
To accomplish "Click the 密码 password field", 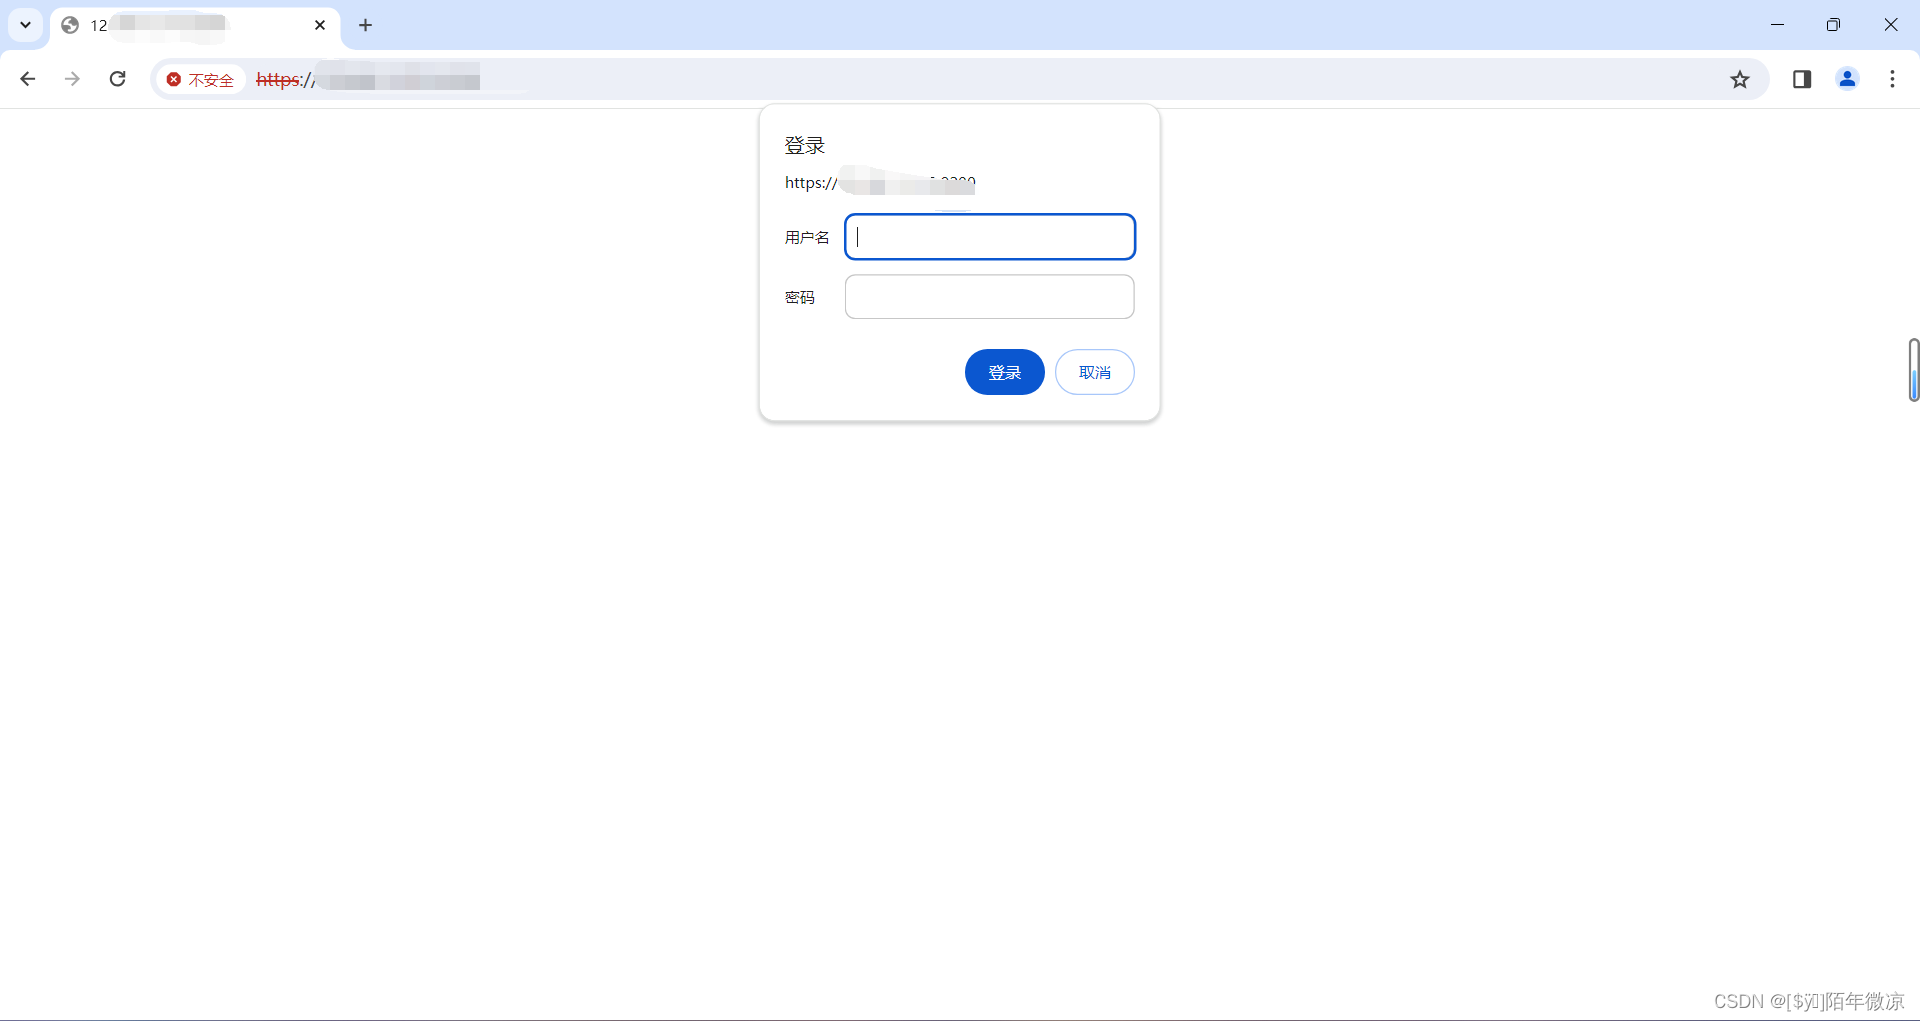I will coord(990,297).
